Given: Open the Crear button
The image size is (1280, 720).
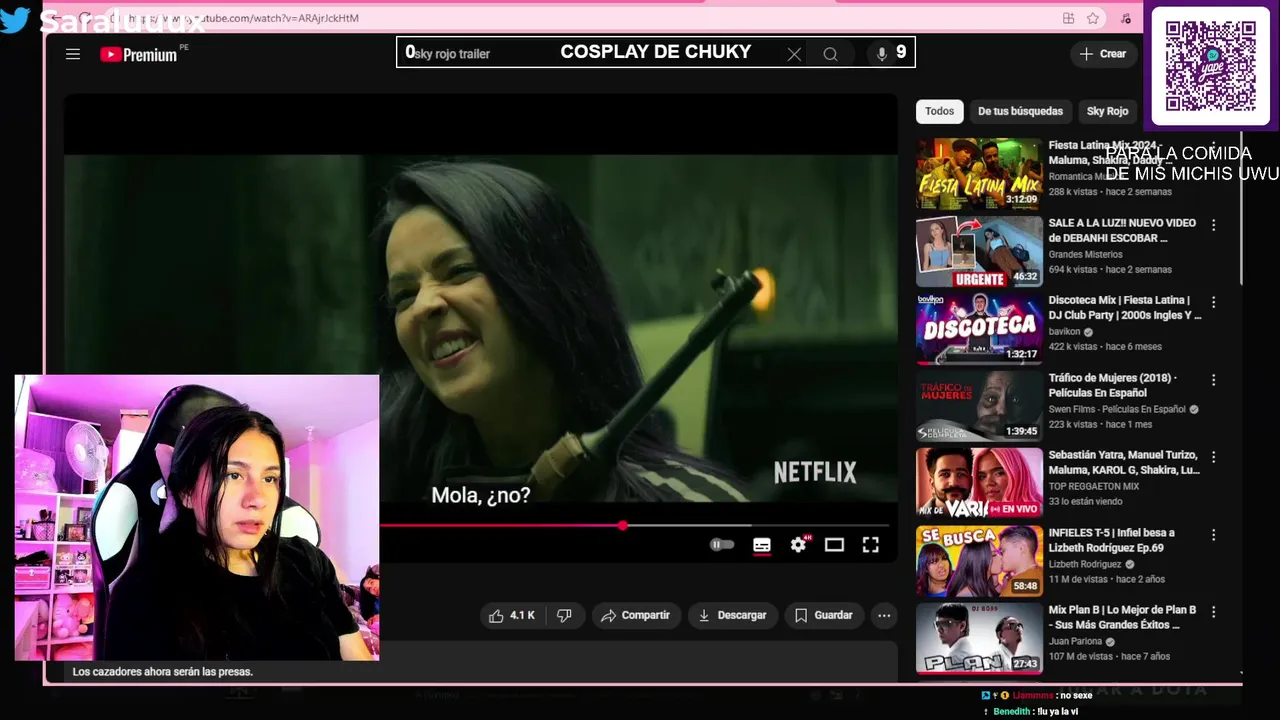Looking at the screenshot, I should click(1103, 54).
